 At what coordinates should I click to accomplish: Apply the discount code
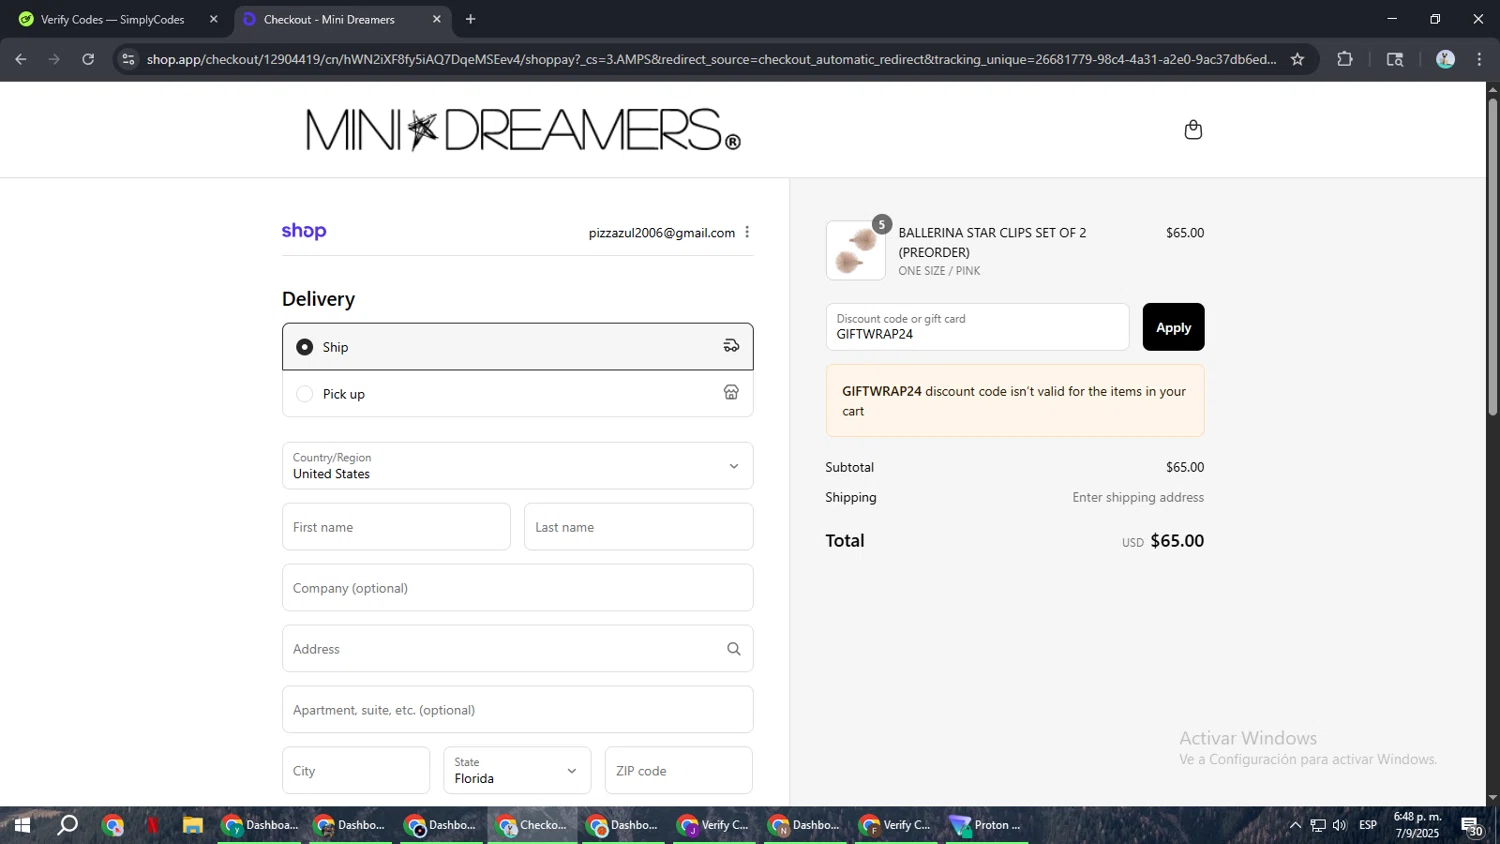(x=1173, y=327)
